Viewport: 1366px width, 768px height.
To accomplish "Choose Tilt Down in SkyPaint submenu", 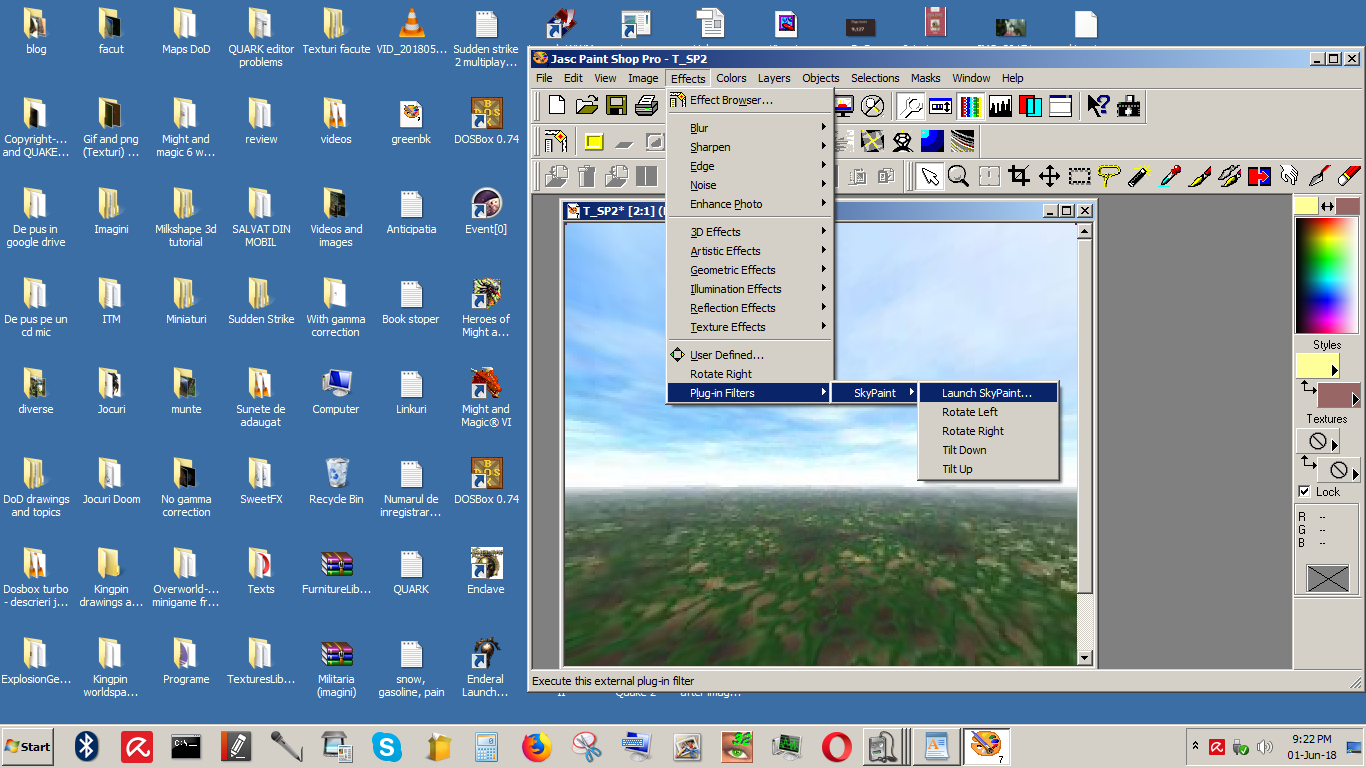I will tap(988, 450).
